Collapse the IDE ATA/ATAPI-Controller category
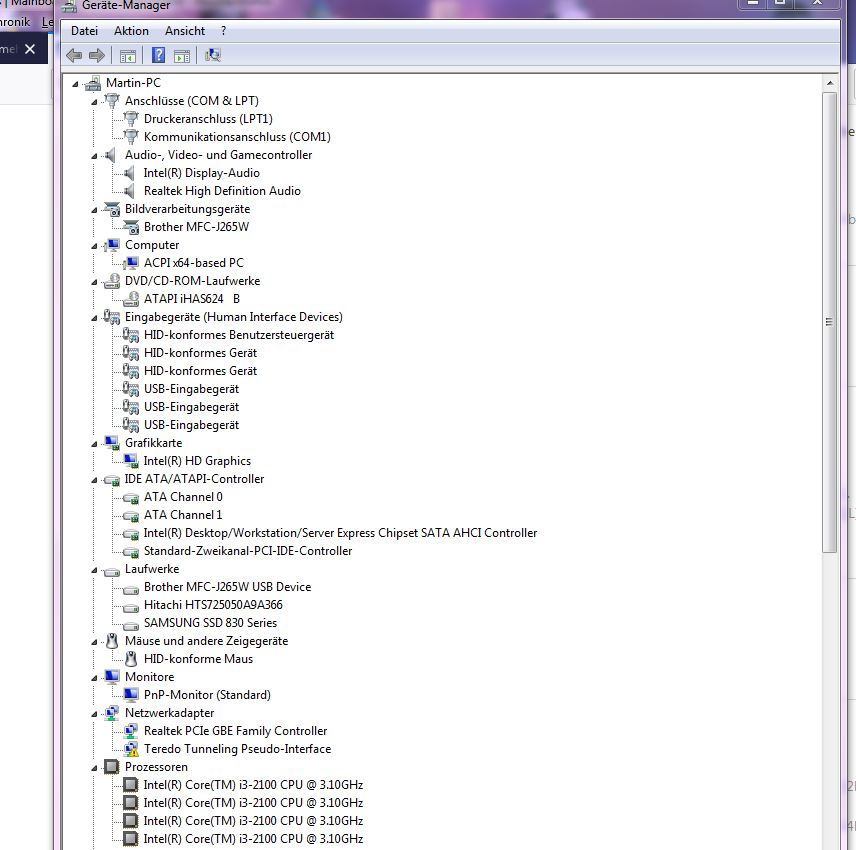The height and width of the screenshot is (850, 856). (x=94, y=480)
